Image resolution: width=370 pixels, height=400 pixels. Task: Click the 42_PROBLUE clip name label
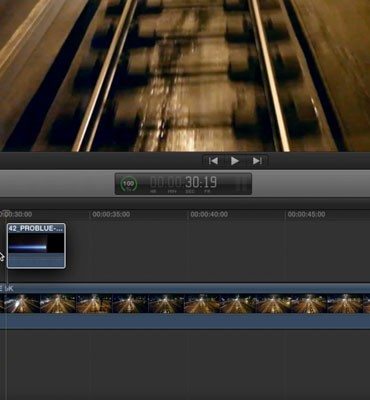point(36,228)
